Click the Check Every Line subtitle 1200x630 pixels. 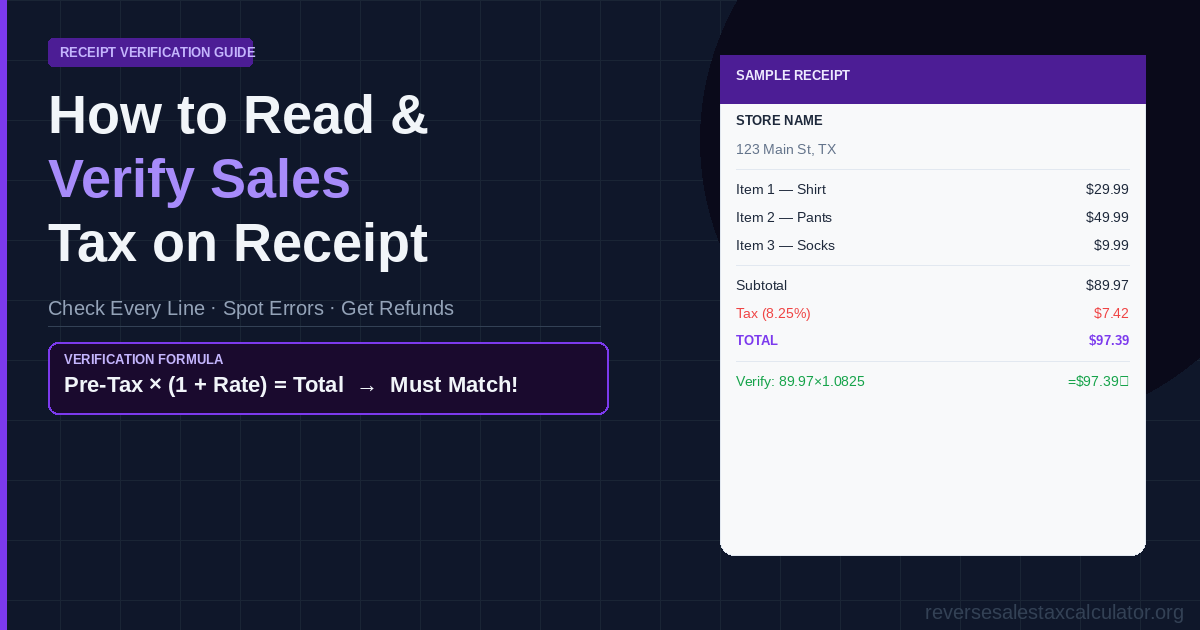(x=127, y=308)
